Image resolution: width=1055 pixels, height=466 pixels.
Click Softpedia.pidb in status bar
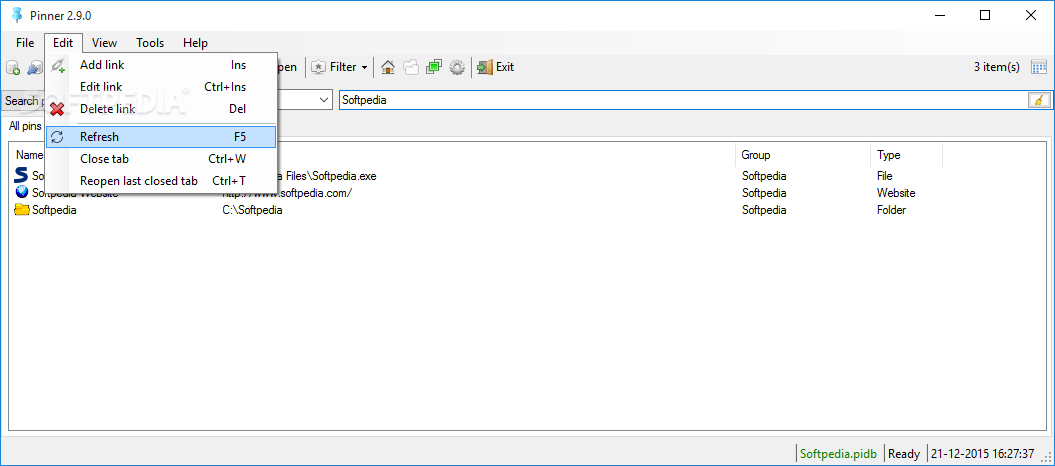840,454
